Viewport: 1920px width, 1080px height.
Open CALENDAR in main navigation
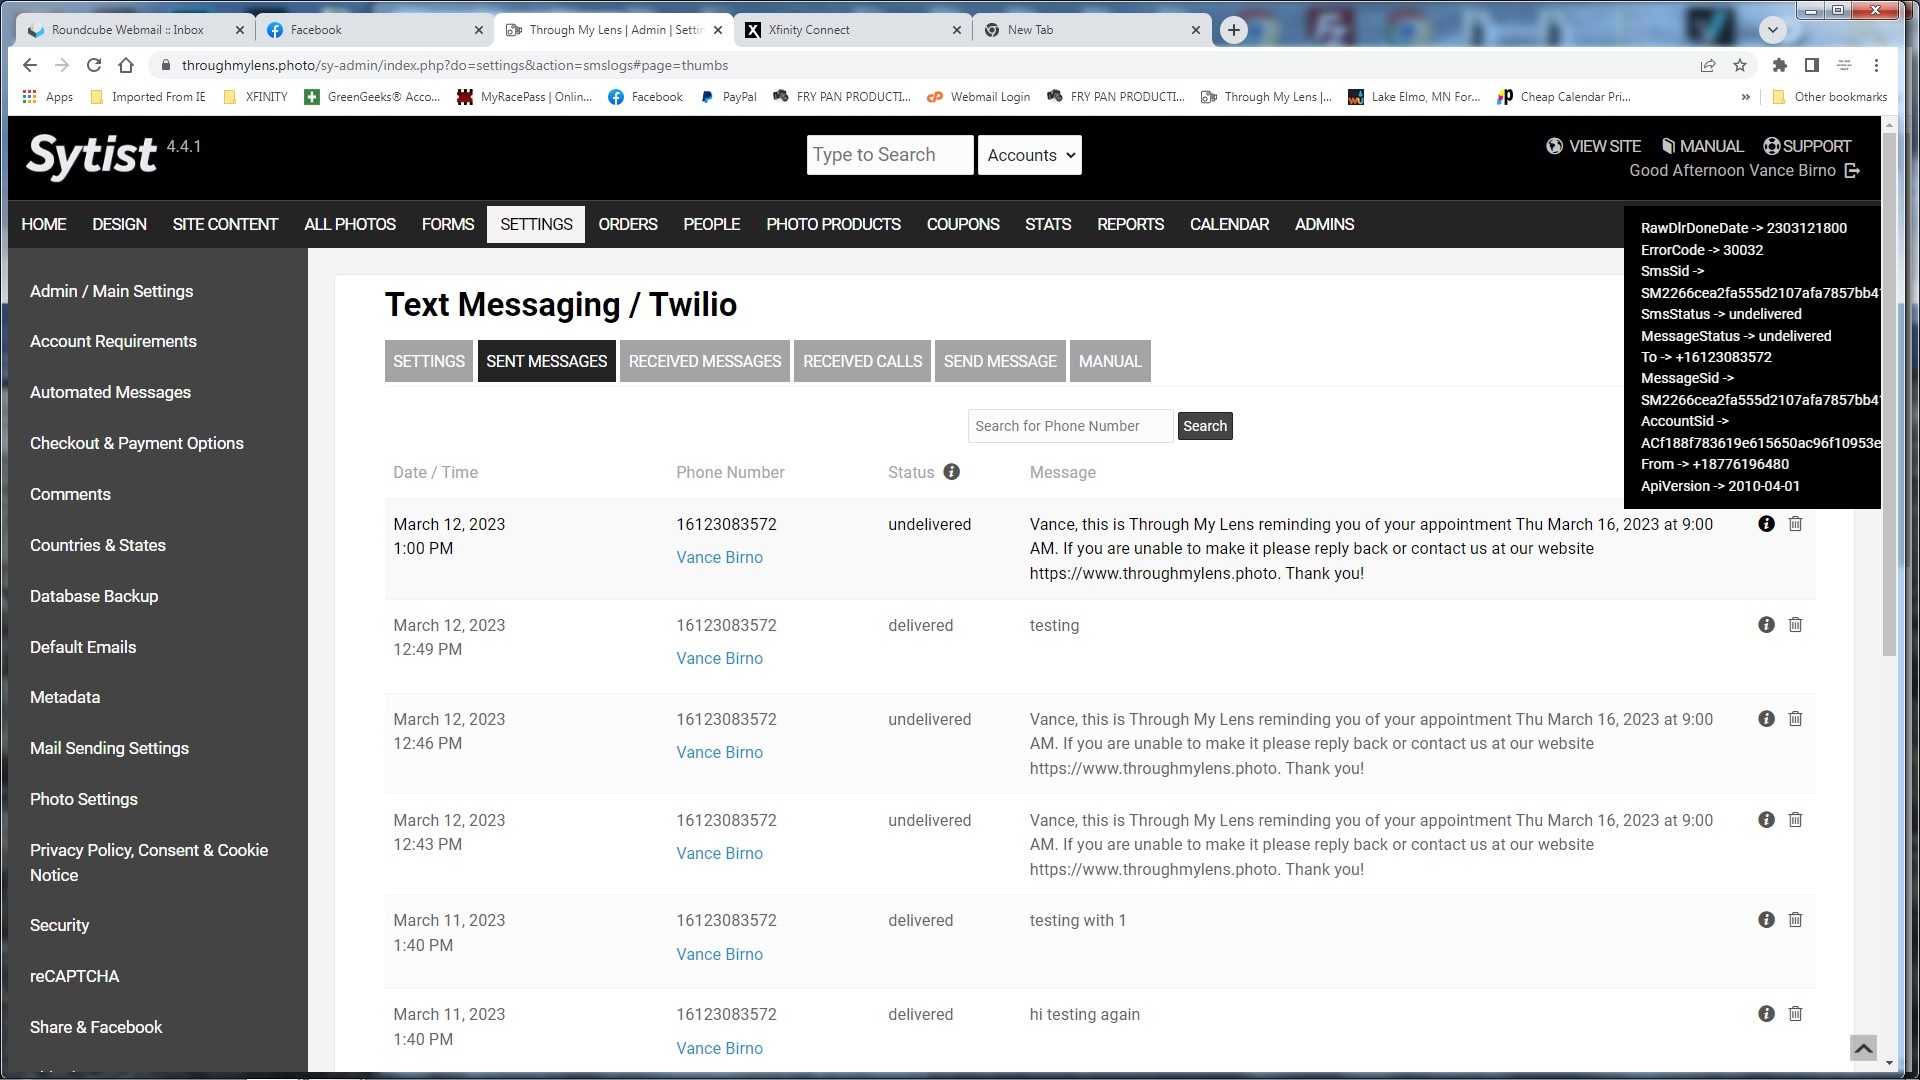1229,224
